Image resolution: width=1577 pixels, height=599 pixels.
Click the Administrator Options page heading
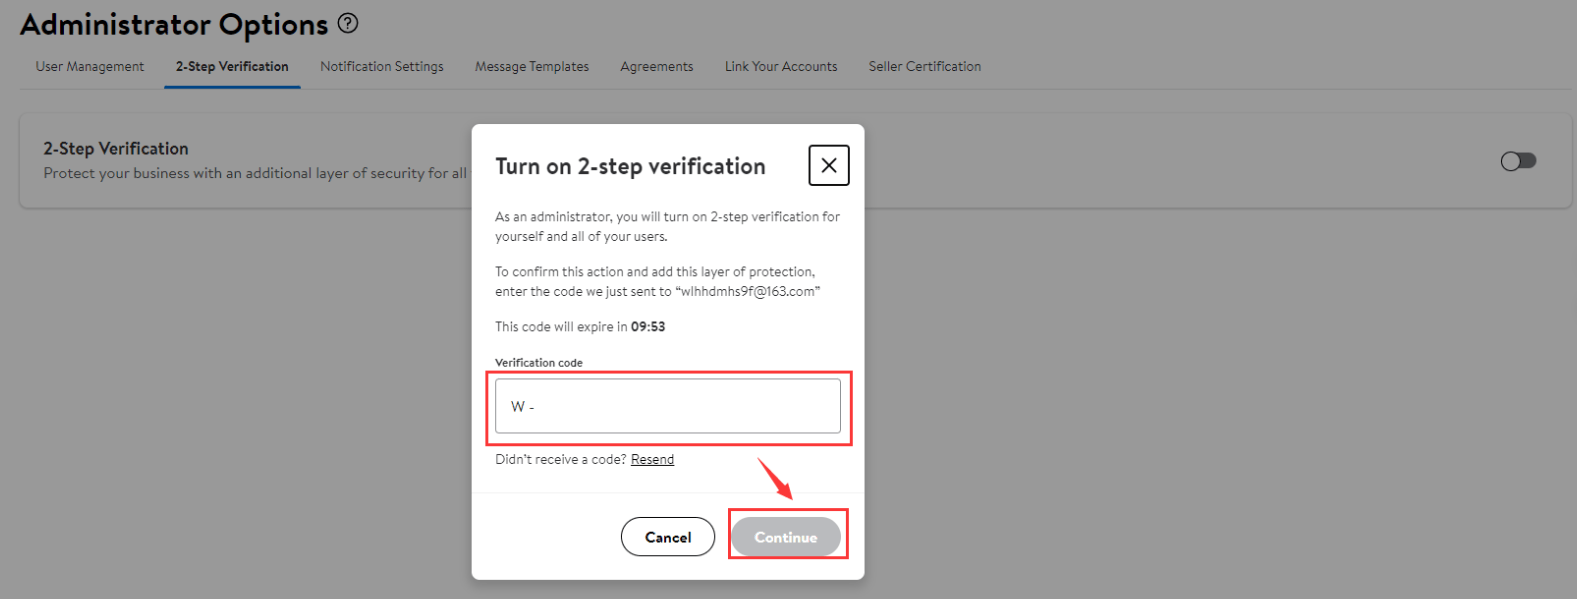tap(174, 25)
